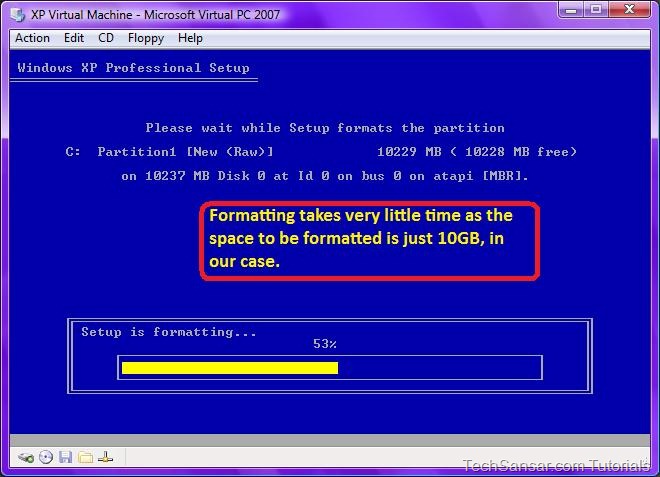660x477 pixels.
Task: Click the 53% progress label
Action: tap(325, 344)
